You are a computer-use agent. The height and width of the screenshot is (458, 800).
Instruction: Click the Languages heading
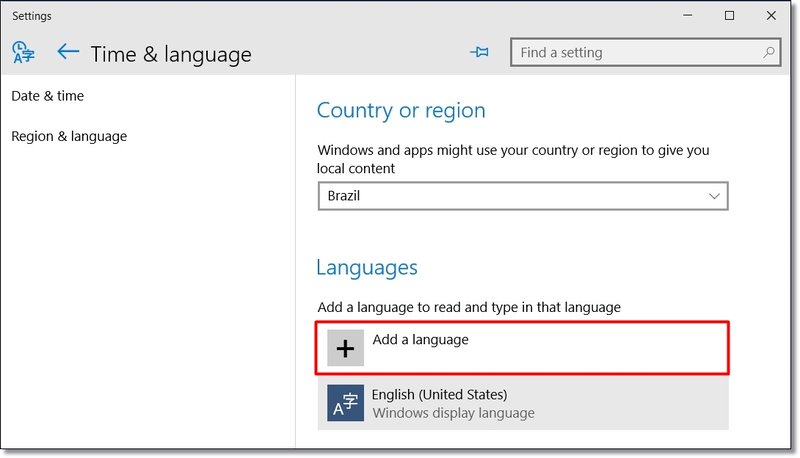(x=367, y=268)
